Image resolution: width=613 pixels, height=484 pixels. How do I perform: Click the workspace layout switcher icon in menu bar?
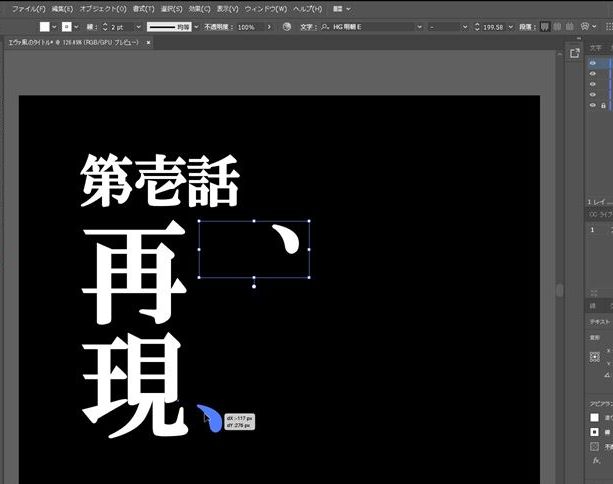tap(338, 8)
